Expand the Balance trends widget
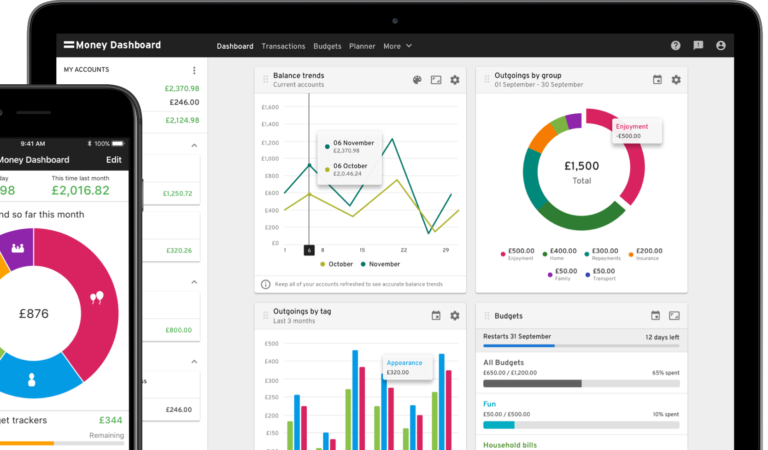 click(x=436, y=80)
